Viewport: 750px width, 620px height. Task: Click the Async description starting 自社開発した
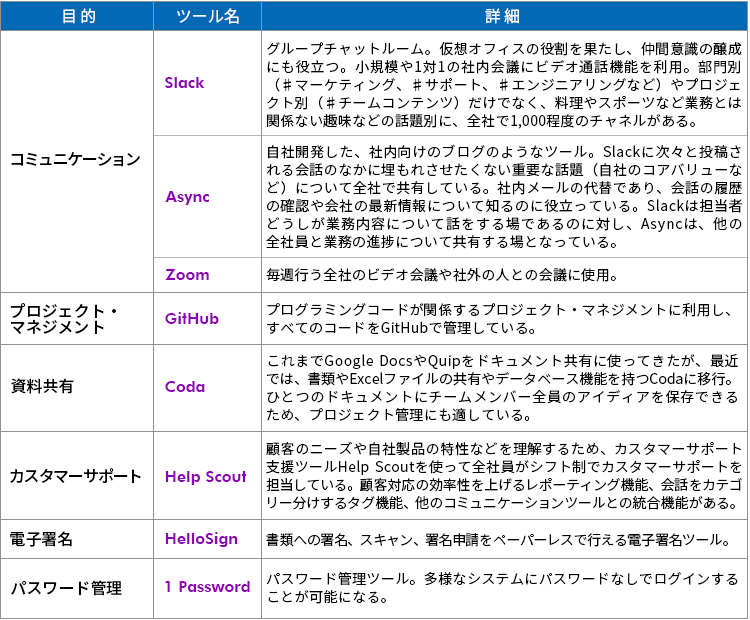(504, 197)
